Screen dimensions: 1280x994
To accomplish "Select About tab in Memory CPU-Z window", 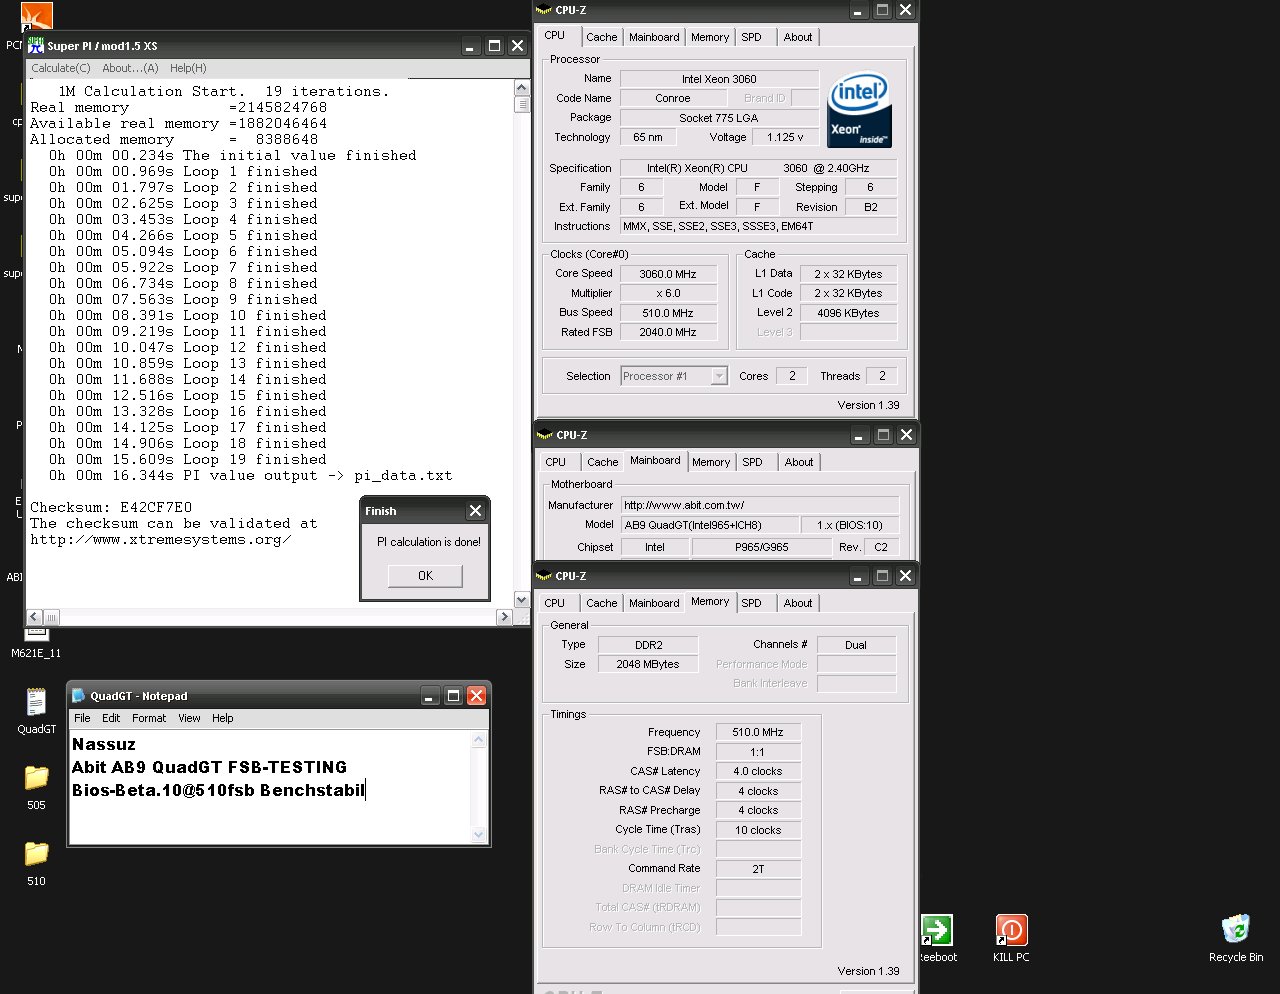I will point(798,603).
